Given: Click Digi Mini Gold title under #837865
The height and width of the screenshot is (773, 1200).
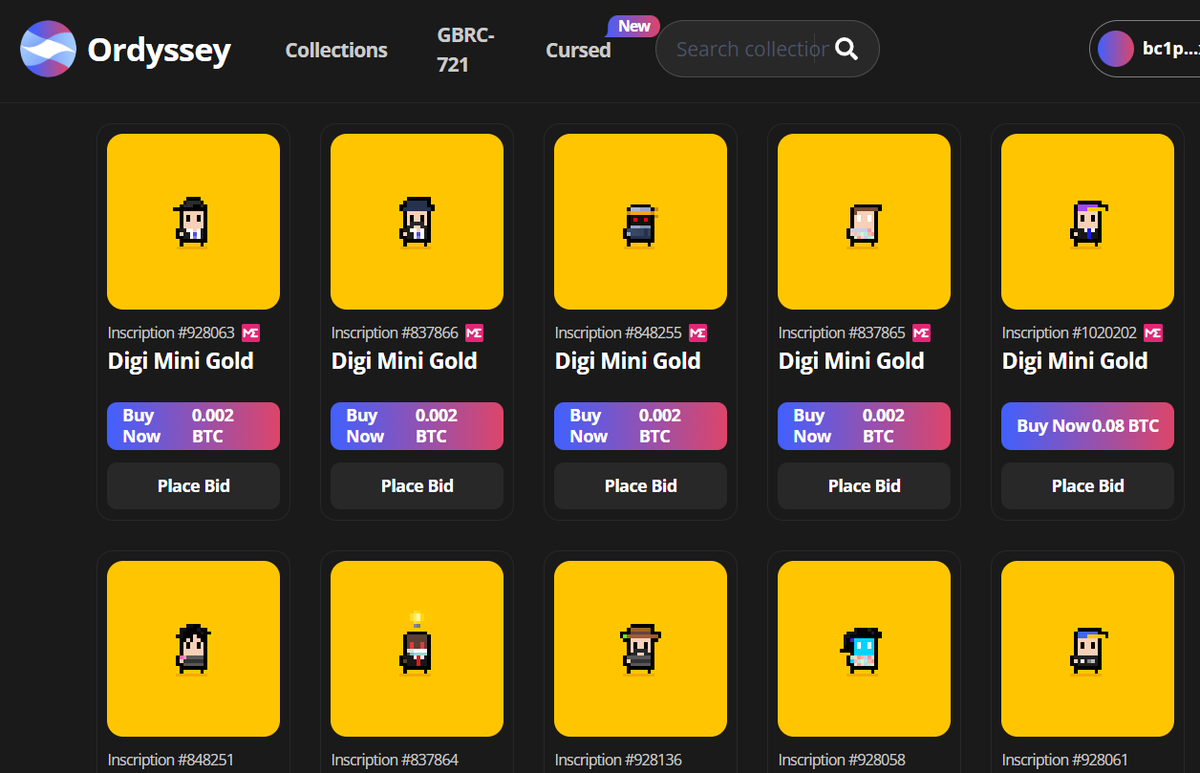Looking at the screenshot, I should click(852, 362).
